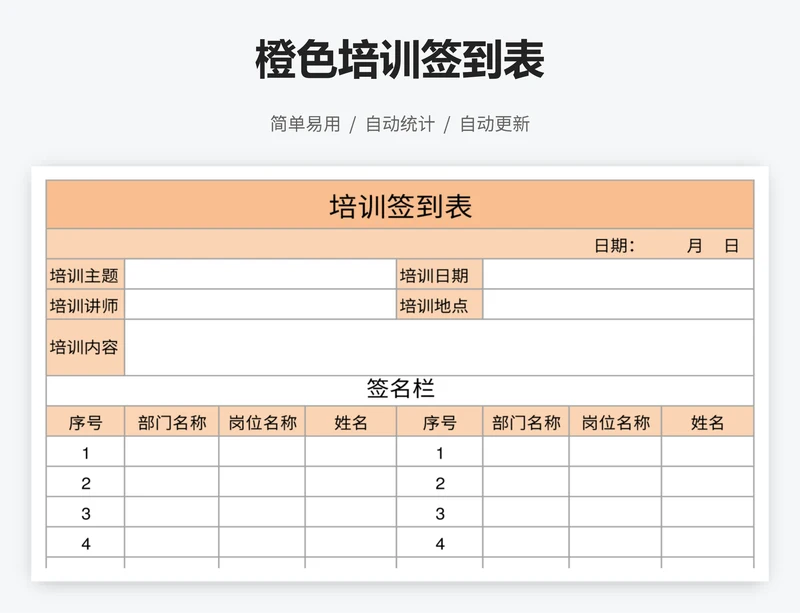
Task: Select the 培训讲师 label cell
Action: click(x=85, y=305)
